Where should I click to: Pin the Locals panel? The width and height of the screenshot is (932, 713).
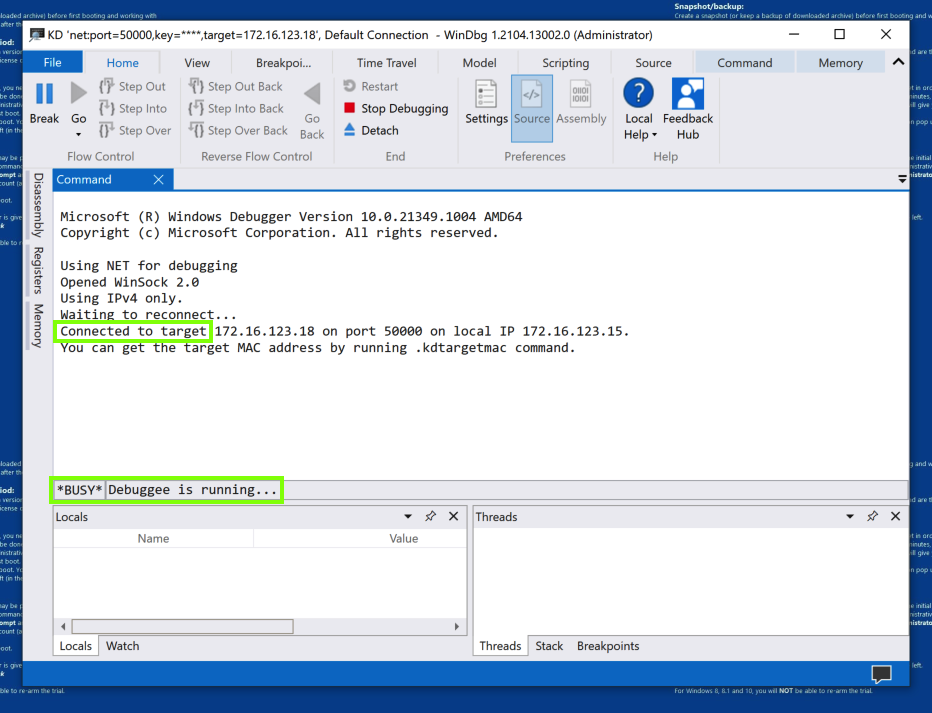[430, 517]
